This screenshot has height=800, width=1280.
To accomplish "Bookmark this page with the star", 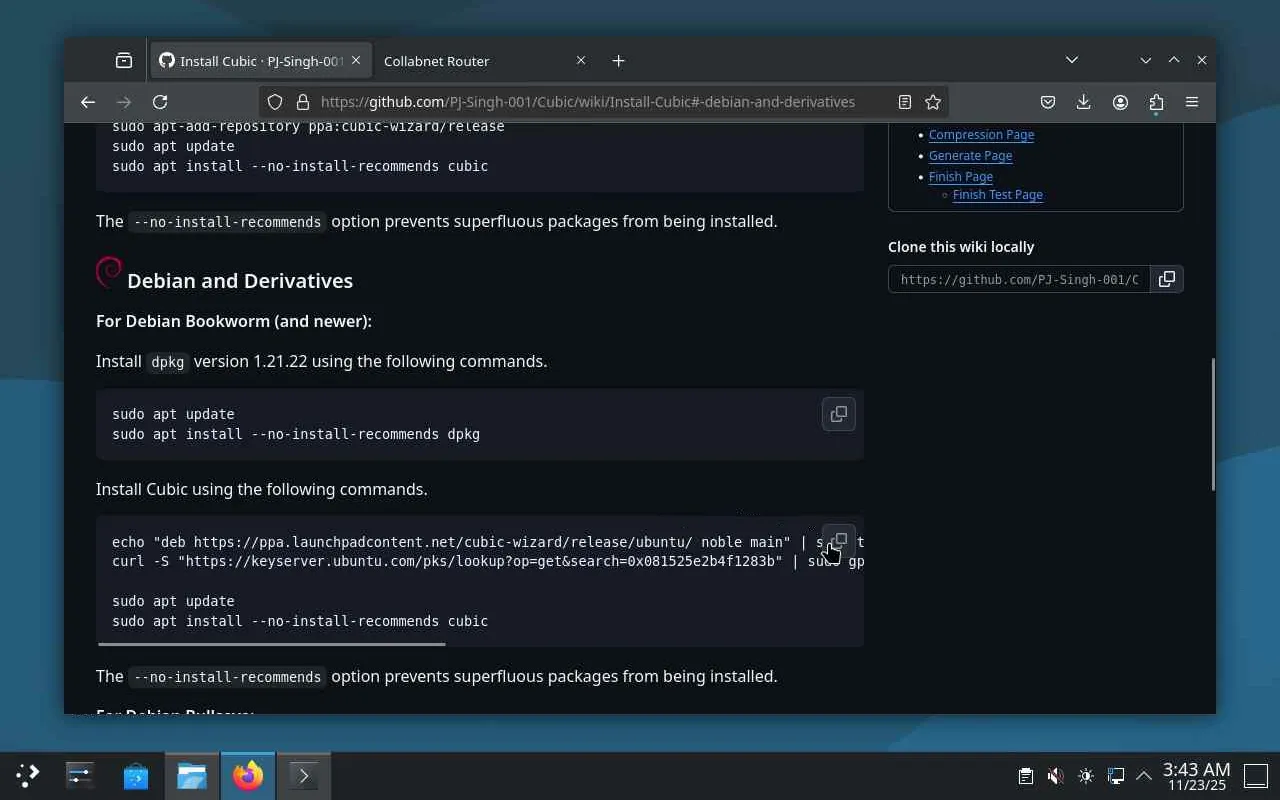I will point(933,102).
